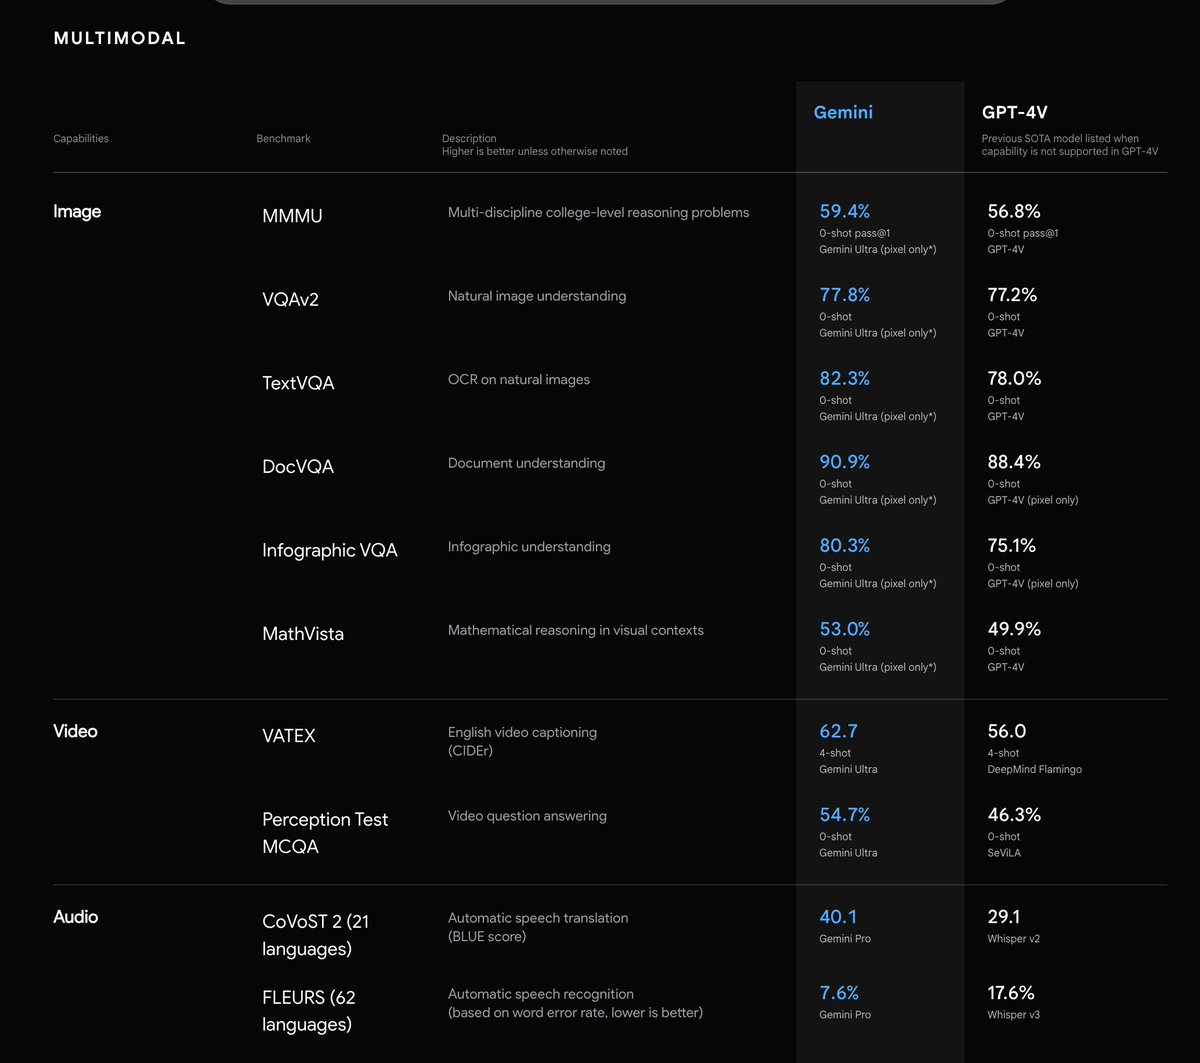This screenshot has height=1063, width=1200.
Task: Click the Video question answering description
Action: [x=527, y=816]
